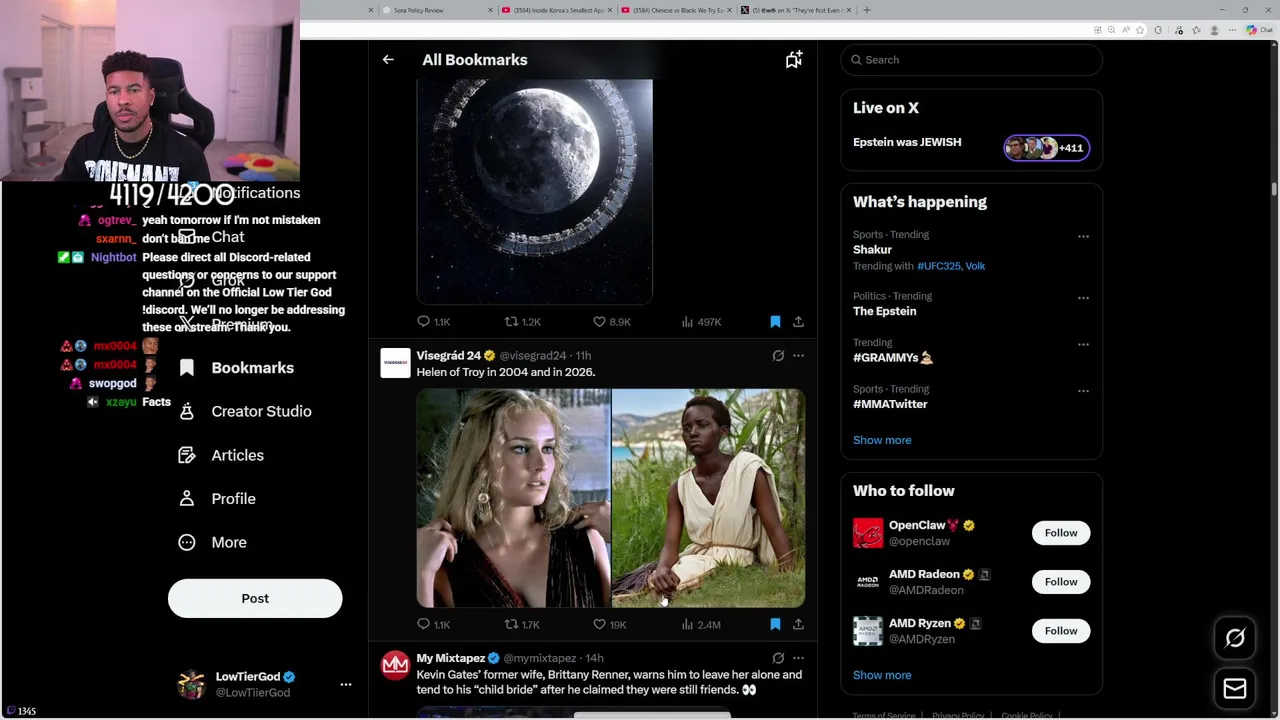The width and height of the screenshot is (1280, 720).
Task: Open My Mixtapez profile avatar
Action: (395, 666)
